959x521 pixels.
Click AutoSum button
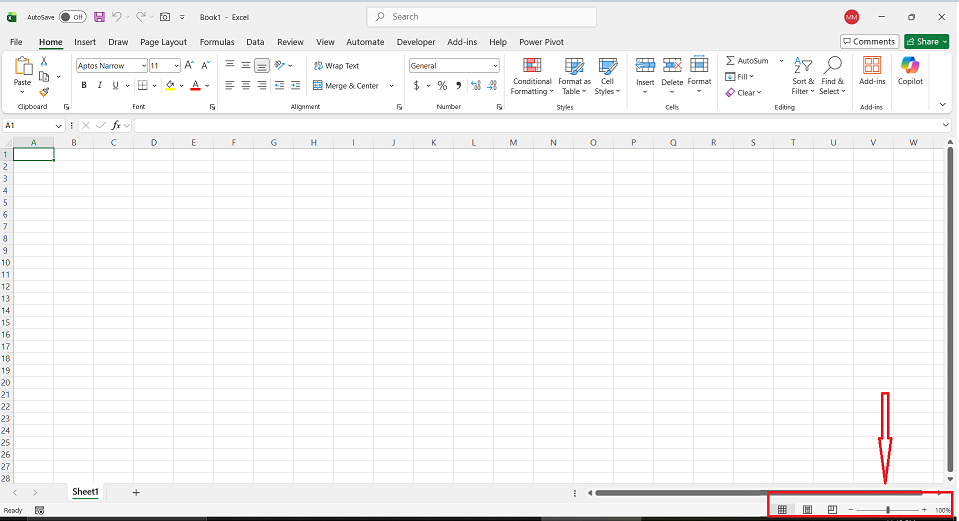[747, 61]
